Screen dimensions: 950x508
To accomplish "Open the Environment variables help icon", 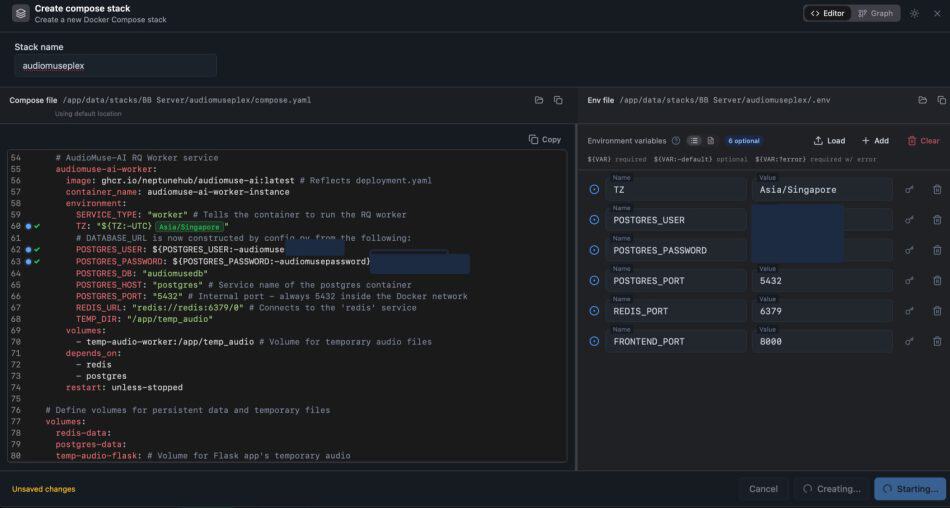I will click(x=676, y=141).
